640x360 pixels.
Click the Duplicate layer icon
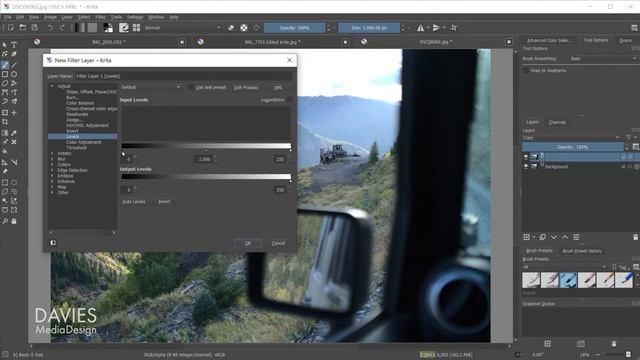coord(542,237)
